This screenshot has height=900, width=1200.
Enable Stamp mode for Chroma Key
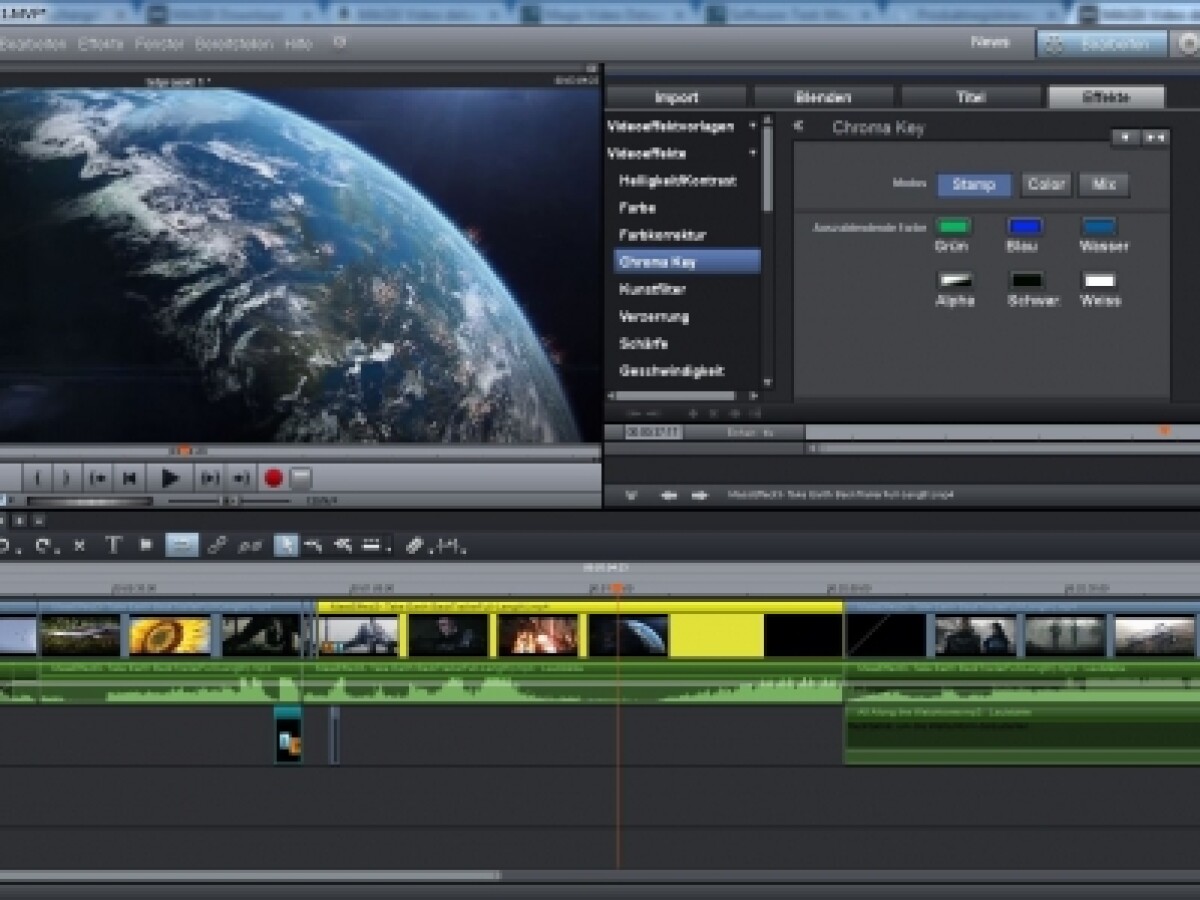(x=973, y=185)
